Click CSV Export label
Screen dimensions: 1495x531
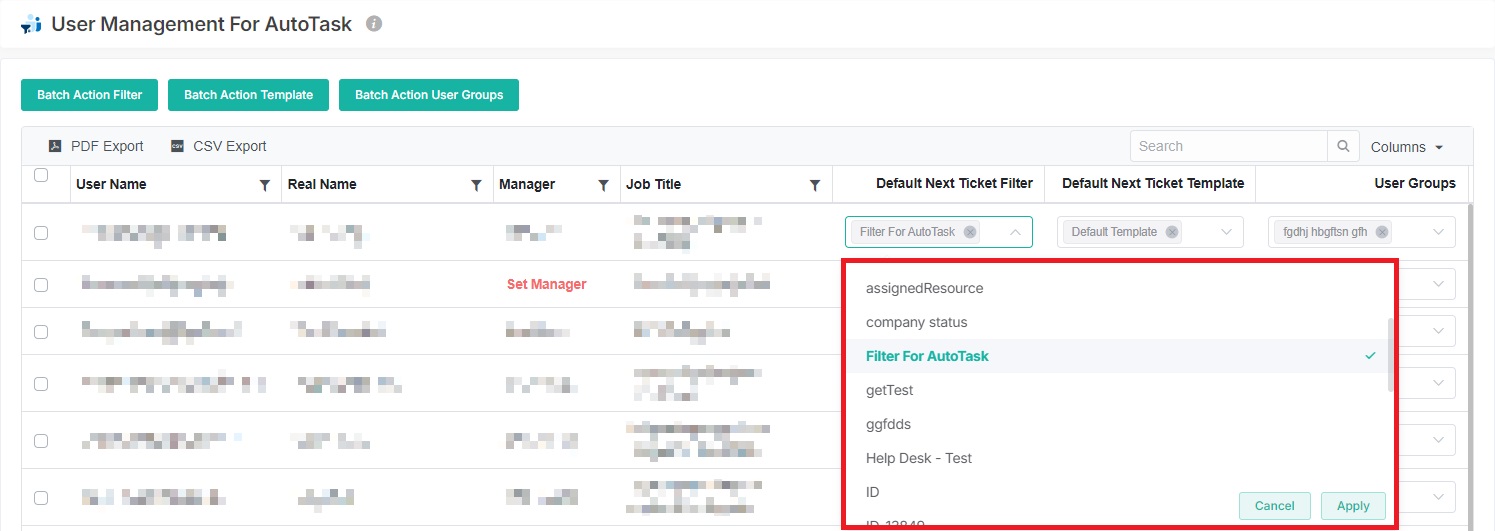230,146
